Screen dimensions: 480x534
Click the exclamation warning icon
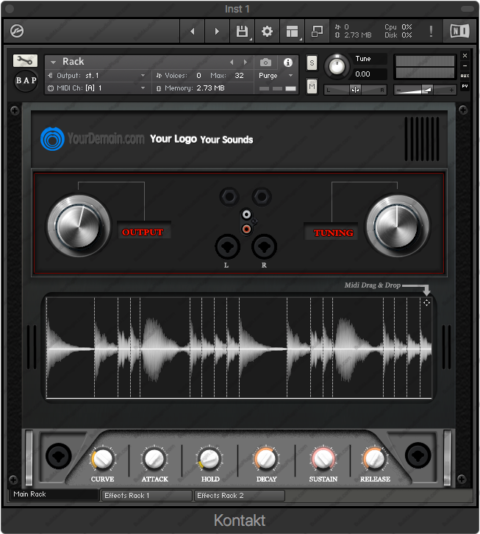coord(431,31)
